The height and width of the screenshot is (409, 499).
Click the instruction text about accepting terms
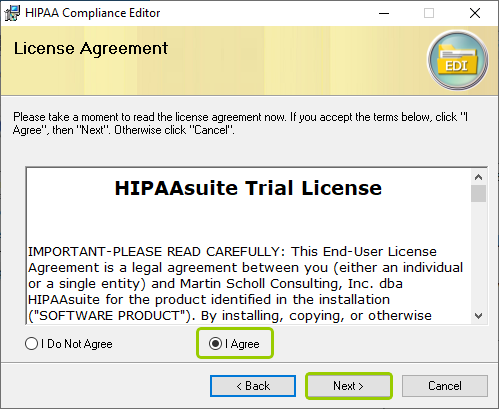pos(240,123)
